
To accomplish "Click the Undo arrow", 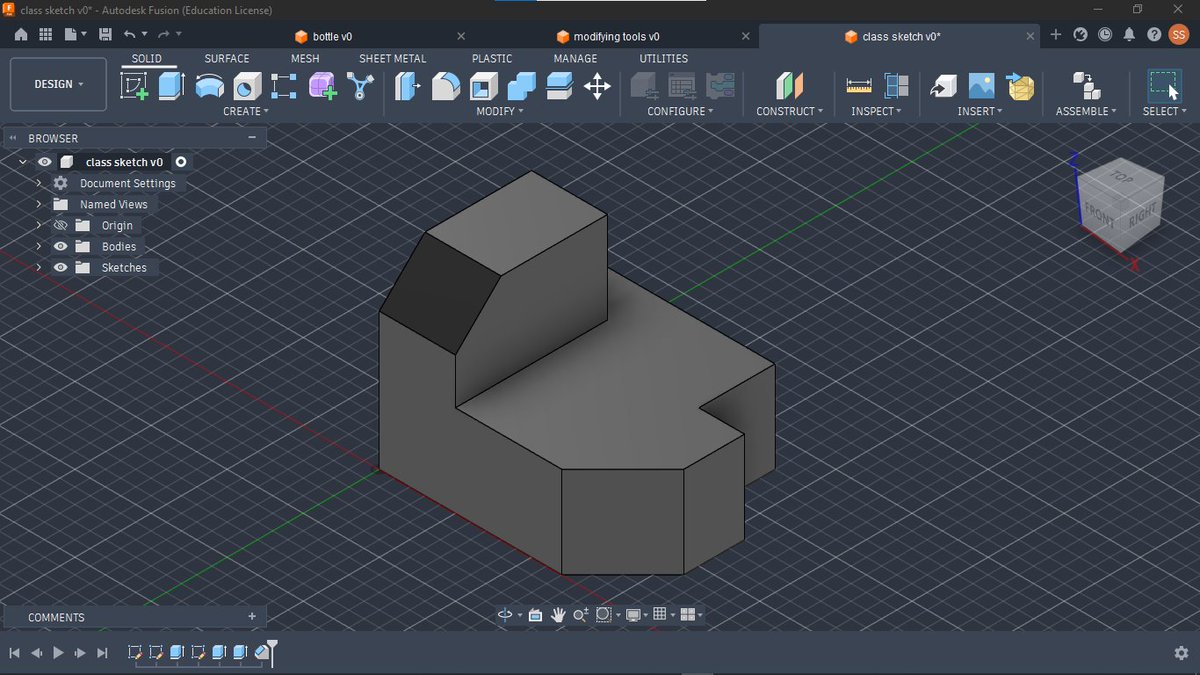I will (130, 34).
